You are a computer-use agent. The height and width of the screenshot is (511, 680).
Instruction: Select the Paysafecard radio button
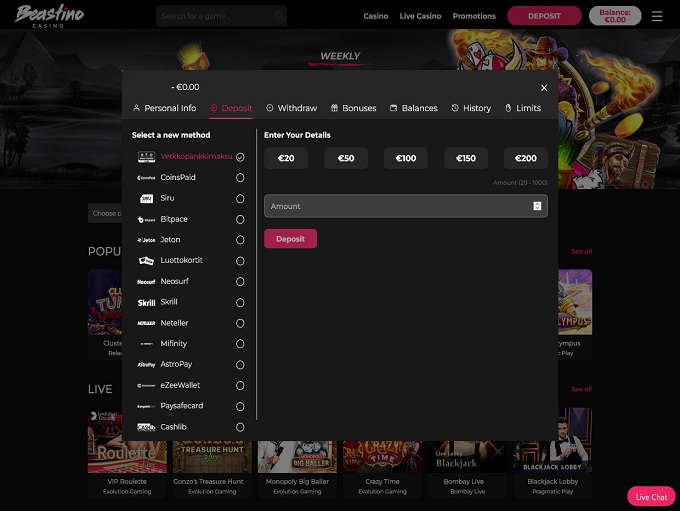(x=240, y=406)
